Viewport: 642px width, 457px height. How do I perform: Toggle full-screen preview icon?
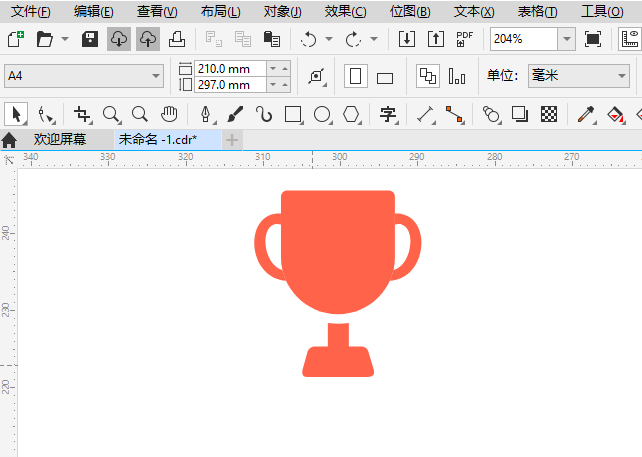point(593,39)
